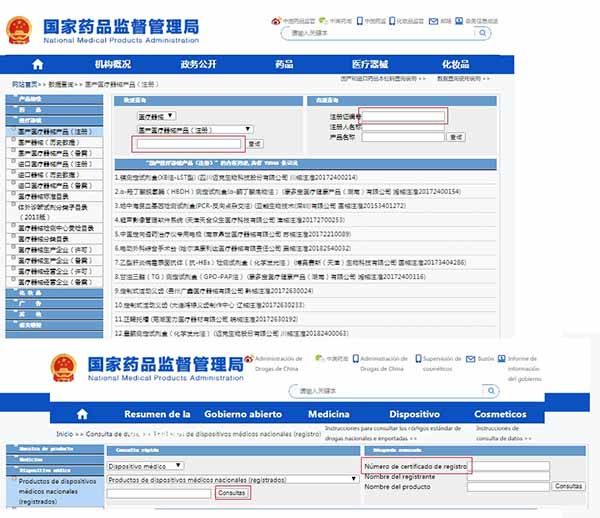Expand the 化妆品 sidebar section header
The image size is (600, 518).
point(54,293)
